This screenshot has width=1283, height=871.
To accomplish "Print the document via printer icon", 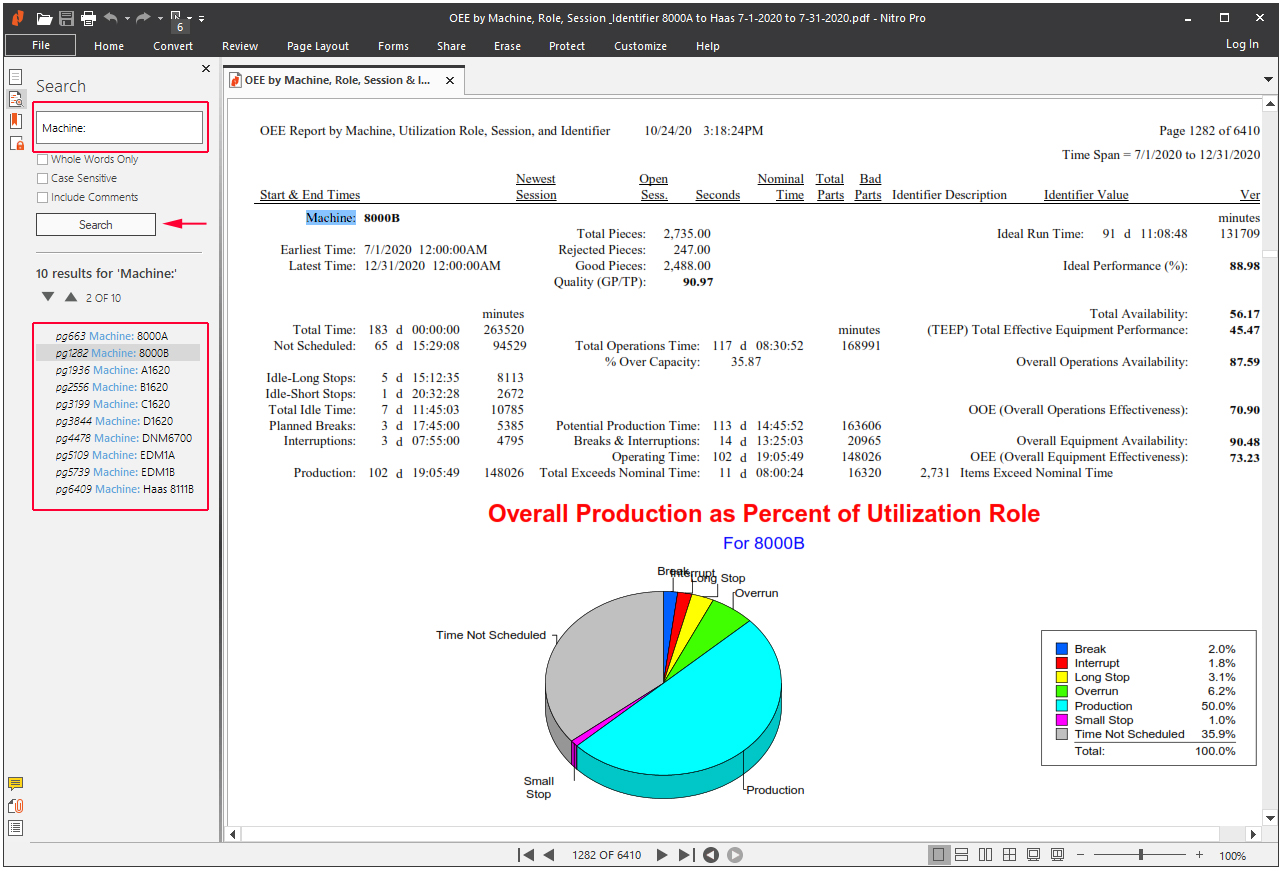I will [x=88, y=18].
